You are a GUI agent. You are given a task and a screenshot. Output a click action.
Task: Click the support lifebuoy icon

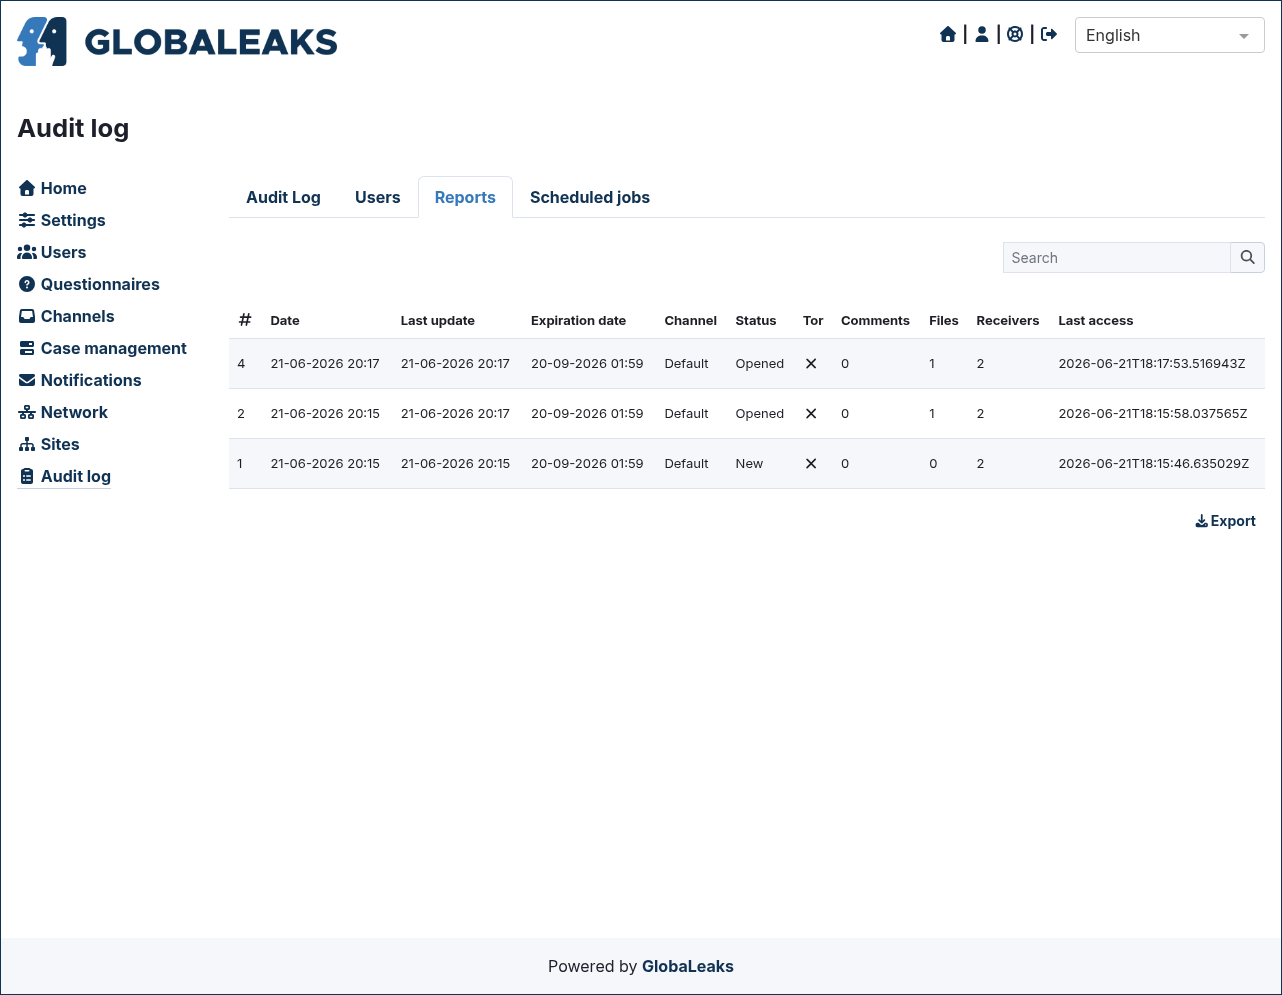pyautogui.click(x=1015, y=35)
